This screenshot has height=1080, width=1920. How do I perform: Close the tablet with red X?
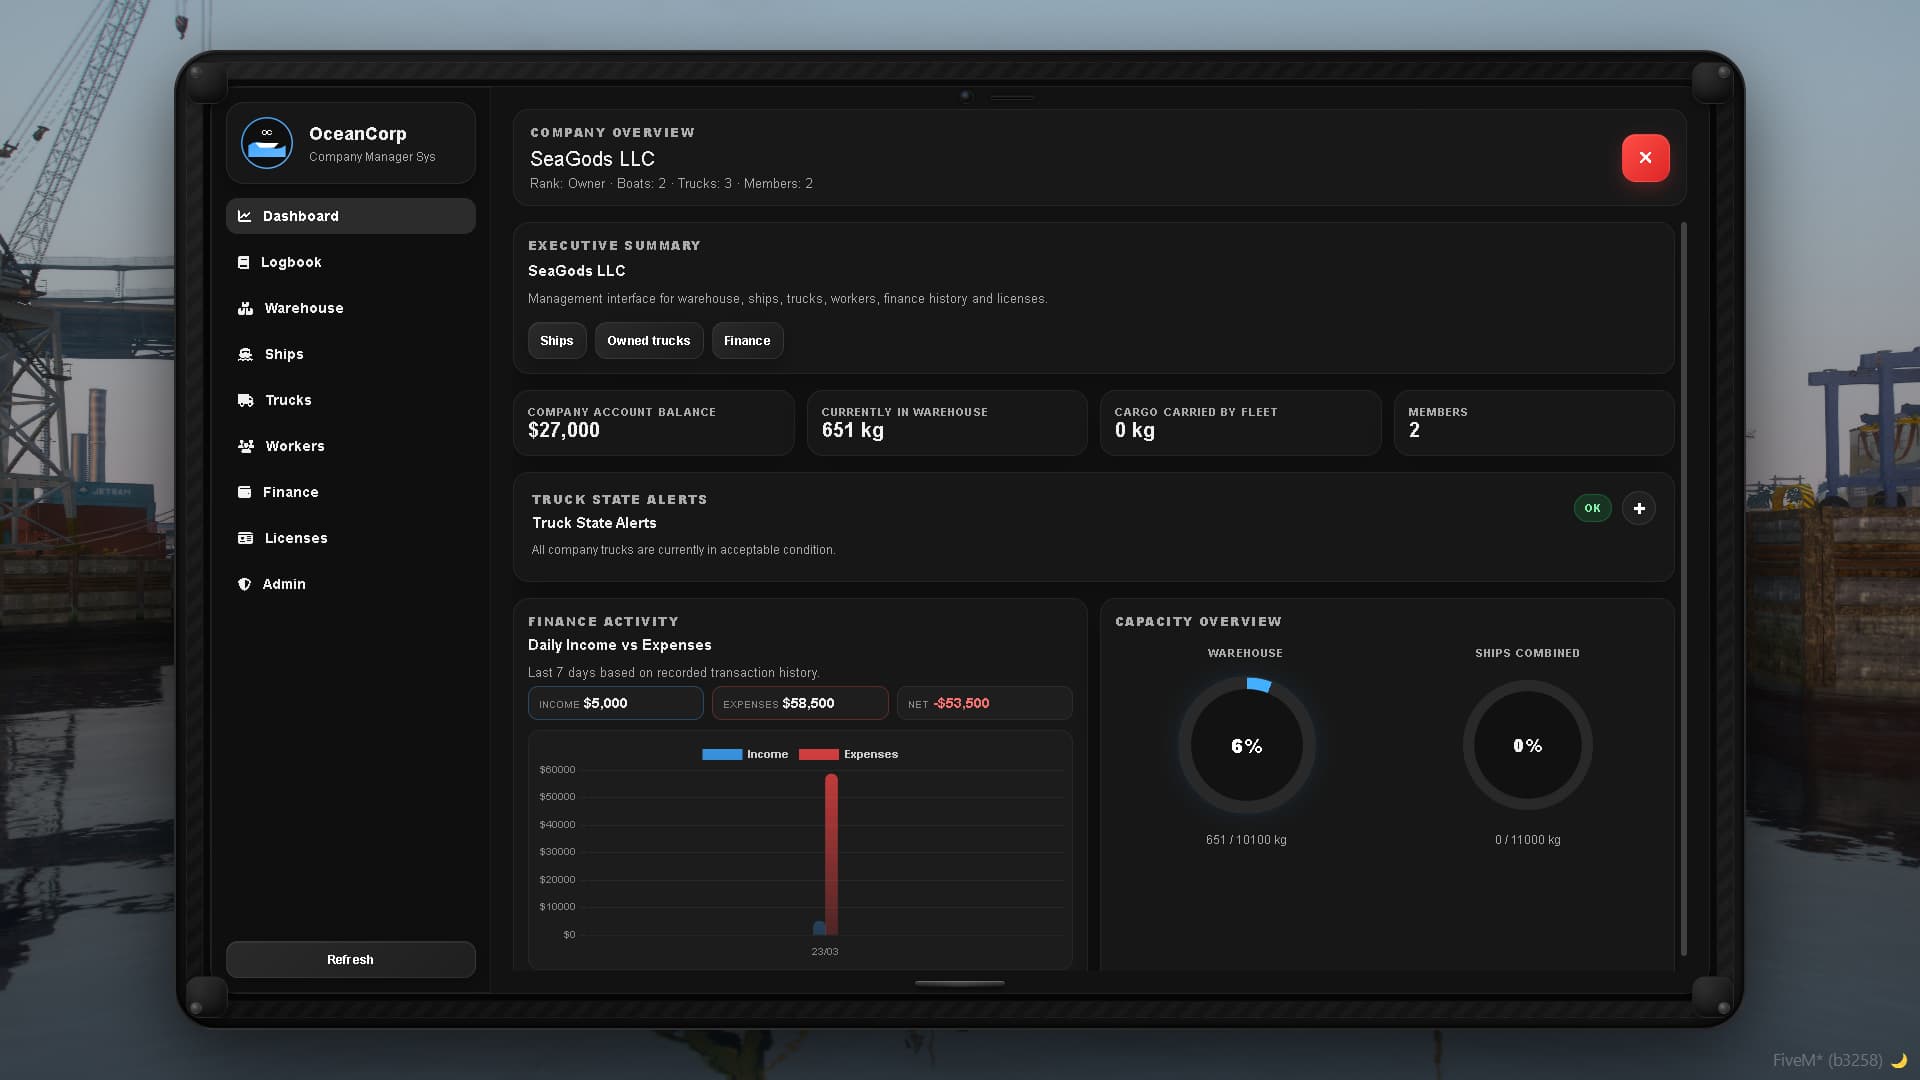1645,158
